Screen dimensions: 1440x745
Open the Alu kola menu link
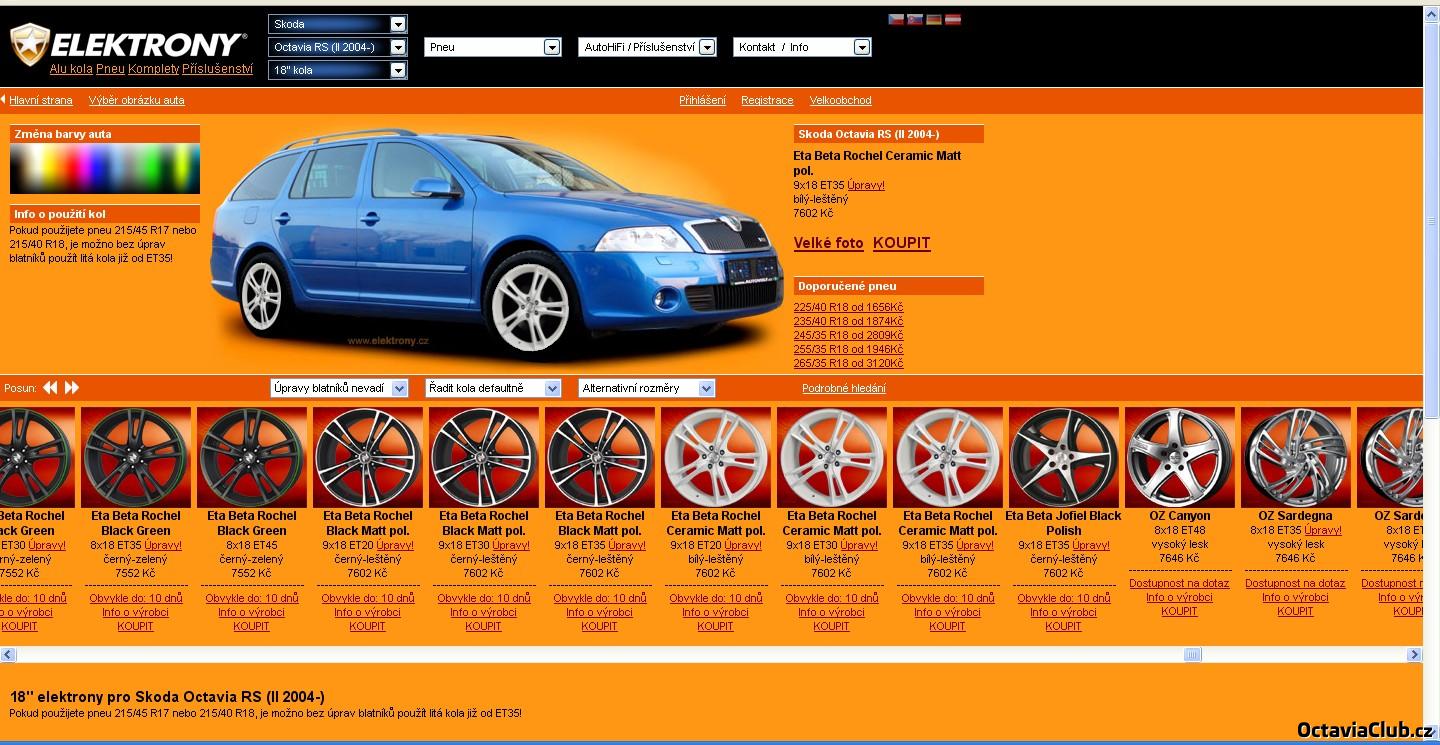tap(71, 69)
